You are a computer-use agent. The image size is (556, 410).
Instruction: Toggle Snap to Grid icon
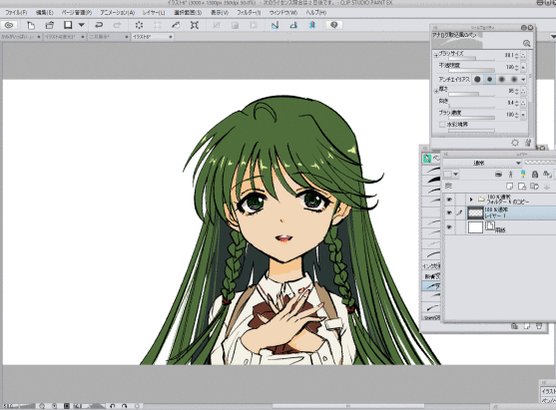(312, 25)
